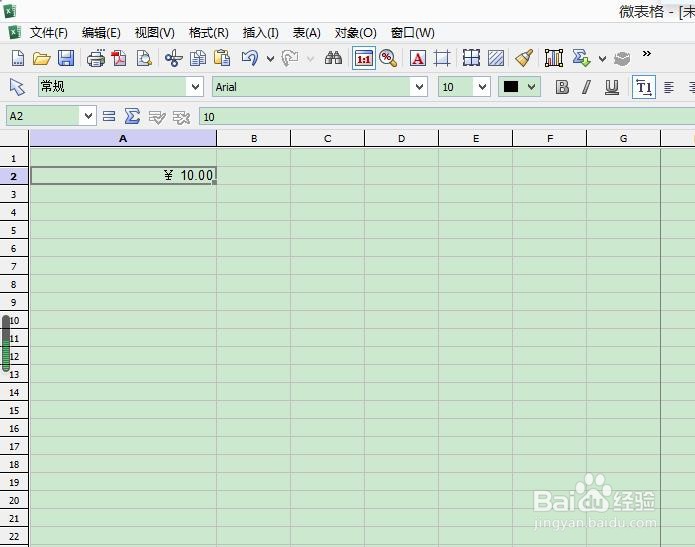
Task: Click the black font color swatch
Action: pyautogui.click(x=511, y=86)
